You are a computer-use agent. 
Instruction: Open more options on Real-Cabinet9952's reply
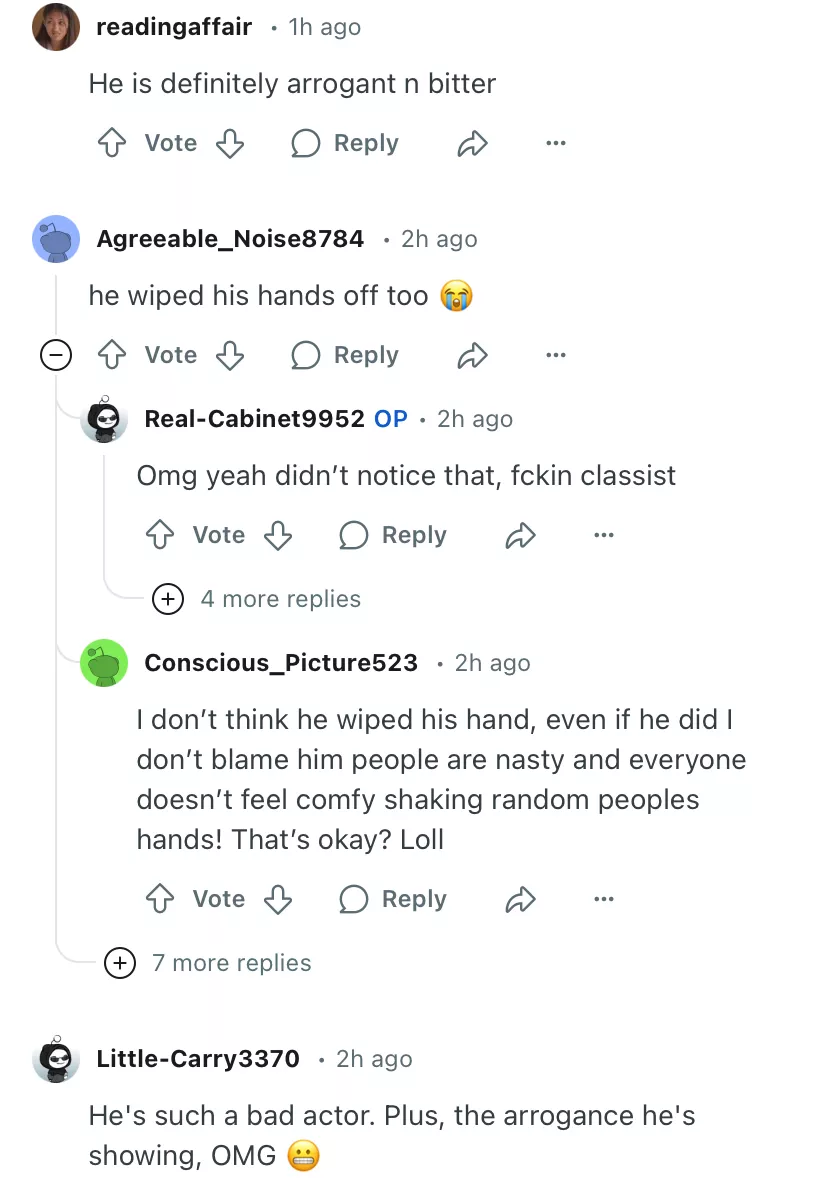tap(603, 535)
